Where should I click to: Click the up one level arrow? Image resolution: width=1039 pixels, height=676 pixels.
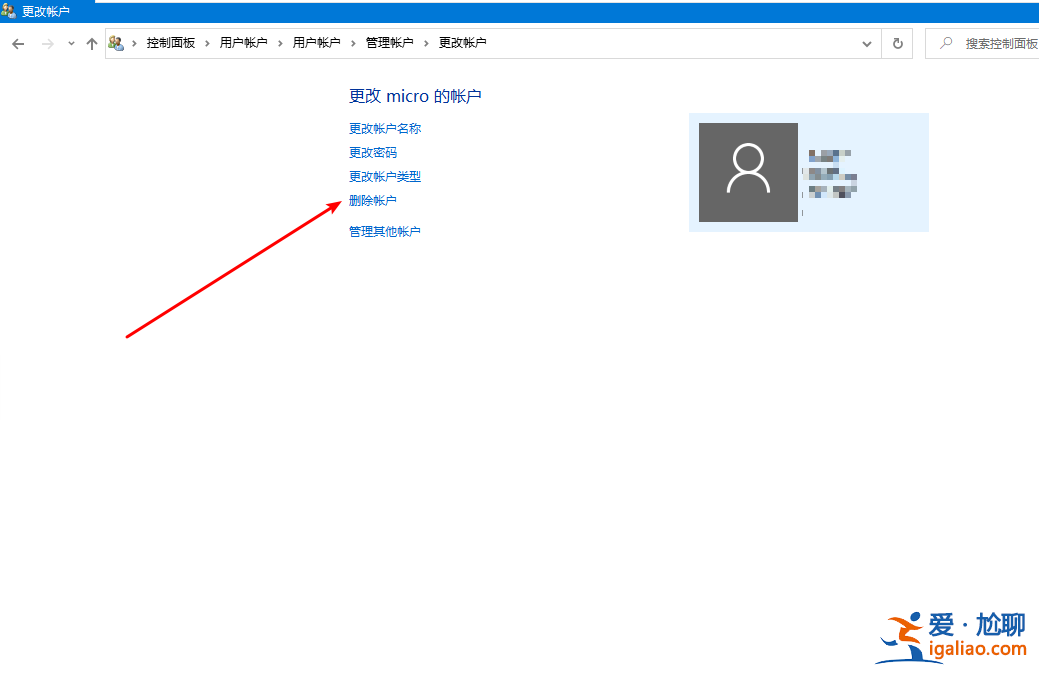click(x=91, y=43)
